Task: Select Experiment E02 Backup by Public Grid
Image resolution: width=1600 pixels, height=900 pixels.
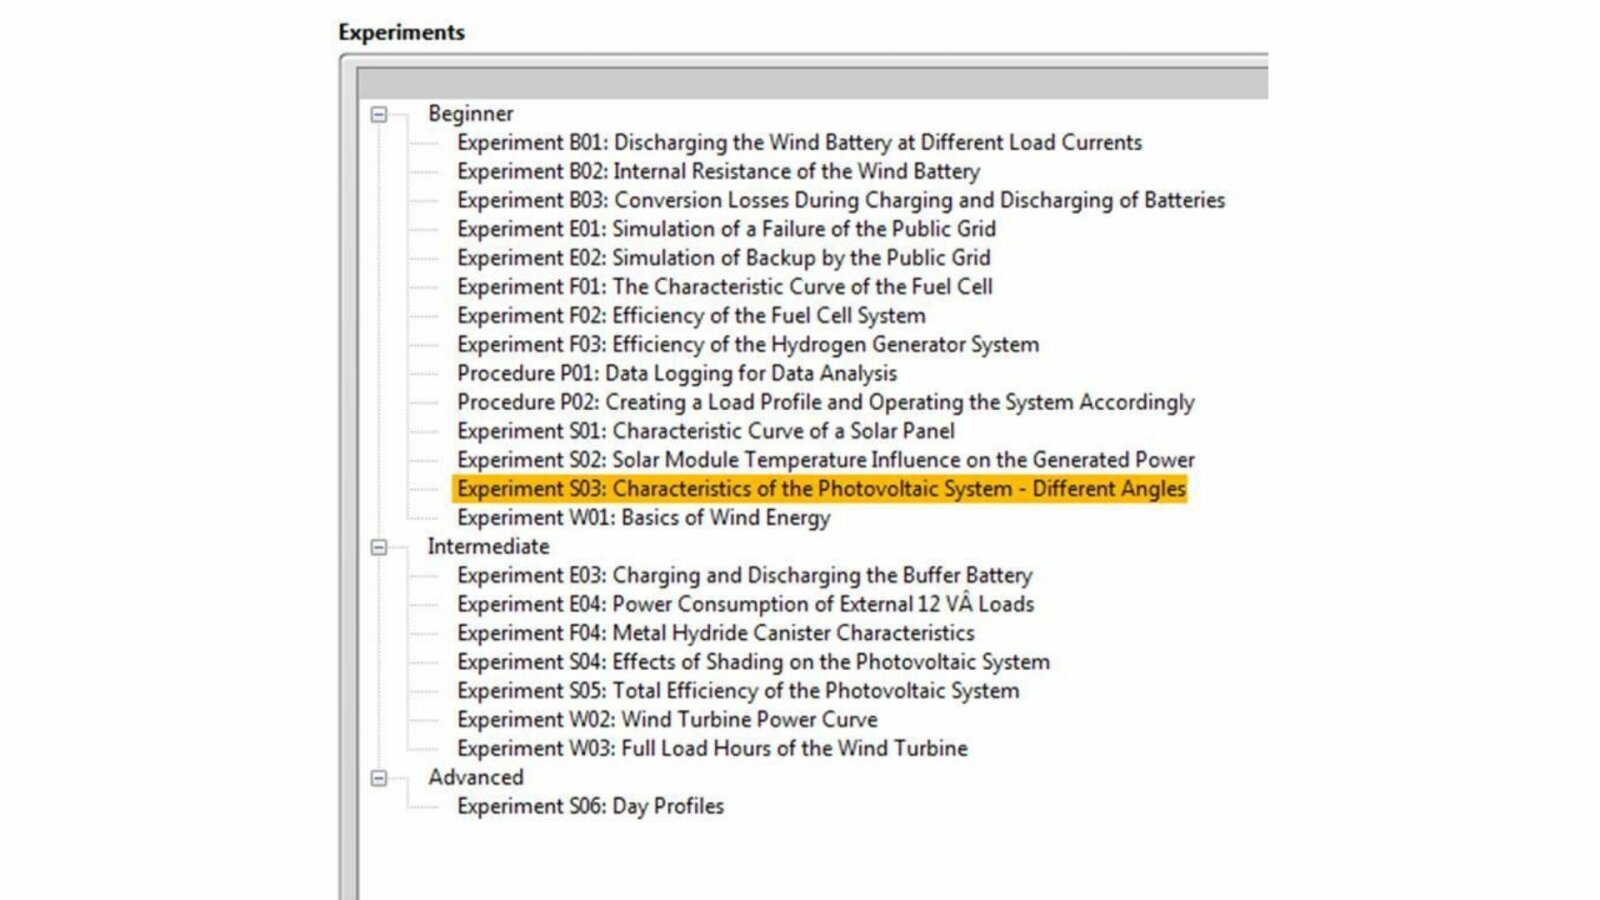Action: tap(723, 258)
